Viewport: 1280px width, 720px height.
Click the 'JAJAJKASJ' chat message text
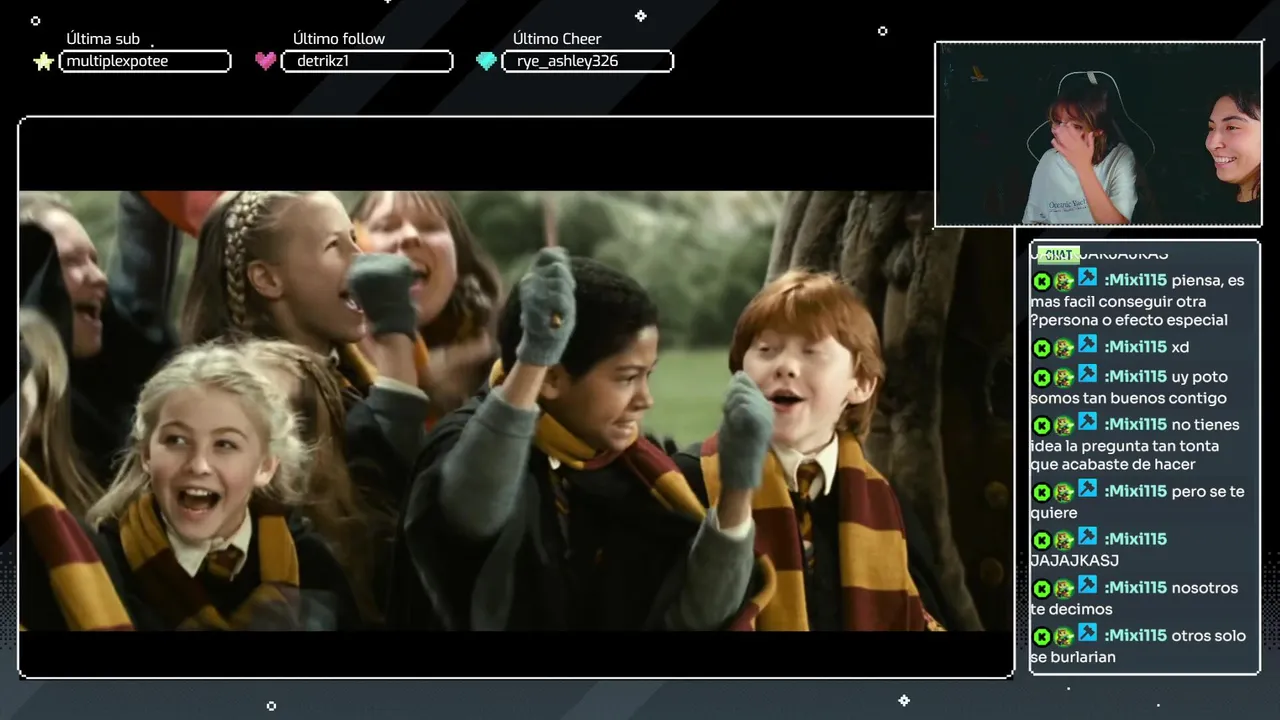[x=1074, y=561]
